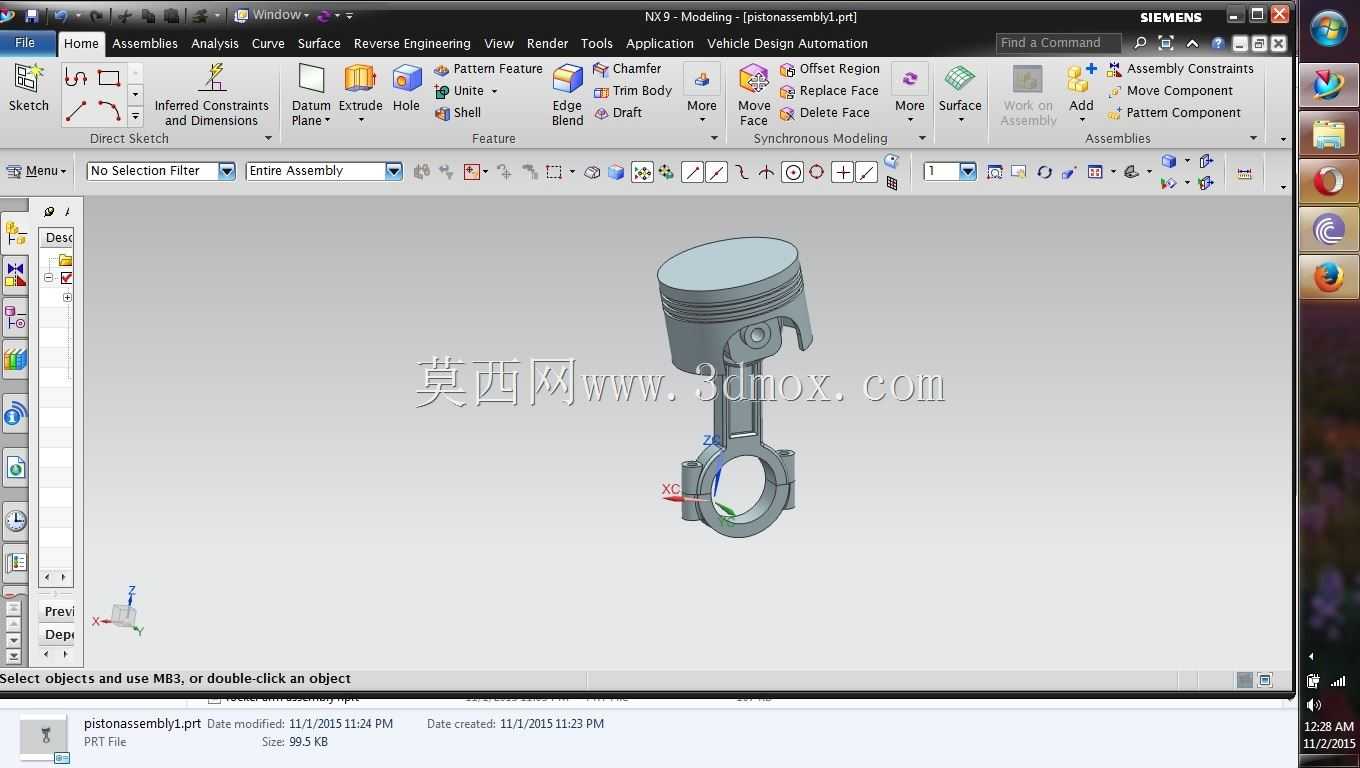
Task: Click the volume icon in system tray
Action: click(1313, 705)
